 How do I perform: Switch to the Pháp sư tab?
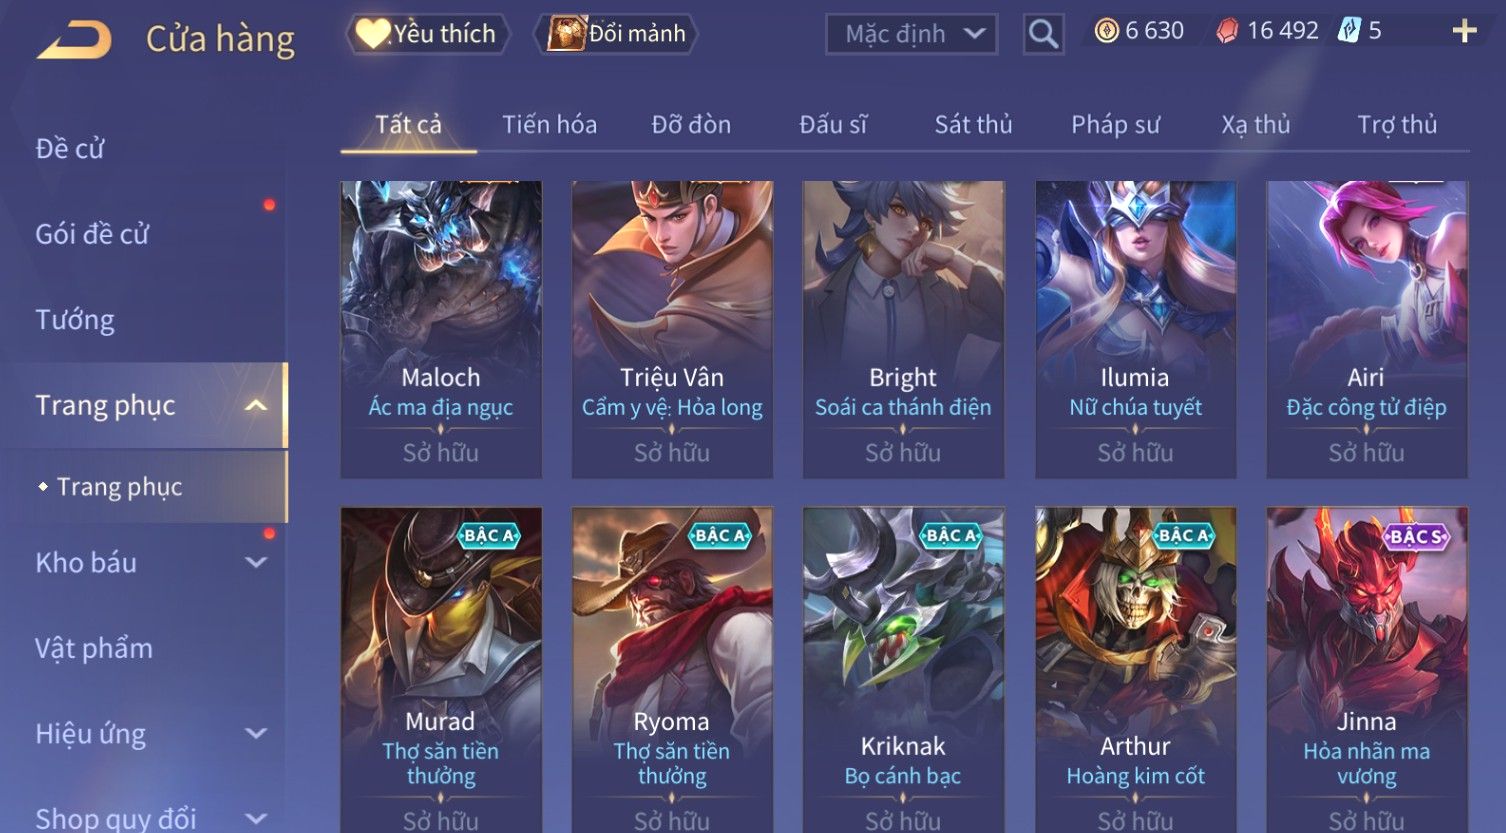[x=1115, y=125]
